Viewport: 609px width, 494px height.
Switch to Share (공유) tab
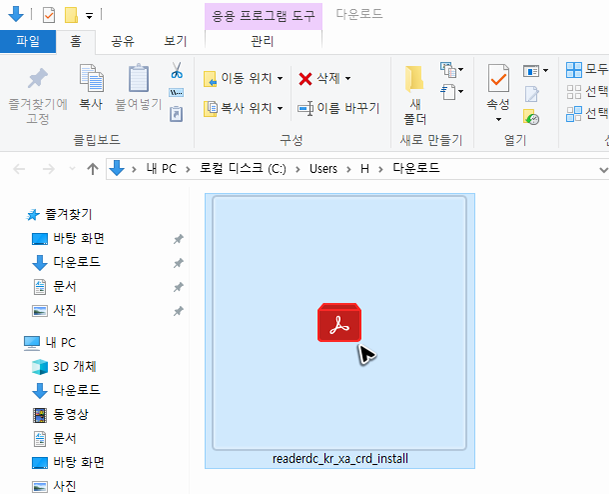coord(123,41)
